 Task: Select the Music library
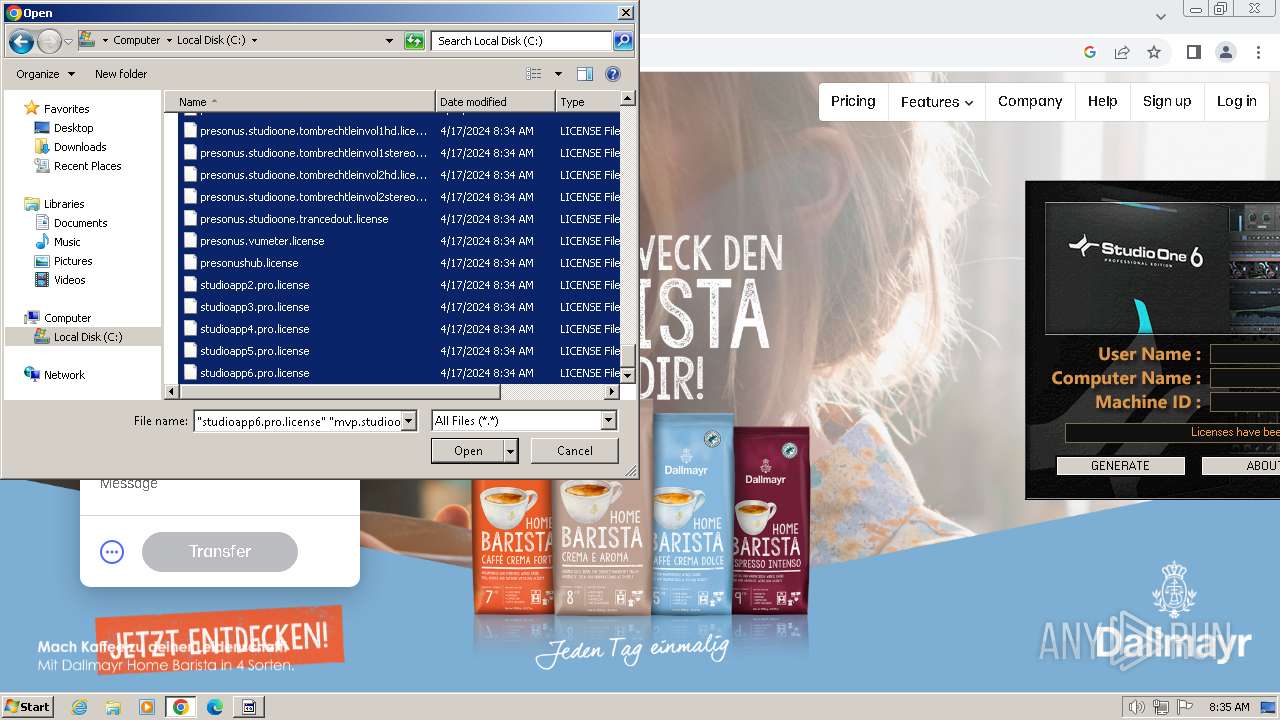tap(67, 242)
